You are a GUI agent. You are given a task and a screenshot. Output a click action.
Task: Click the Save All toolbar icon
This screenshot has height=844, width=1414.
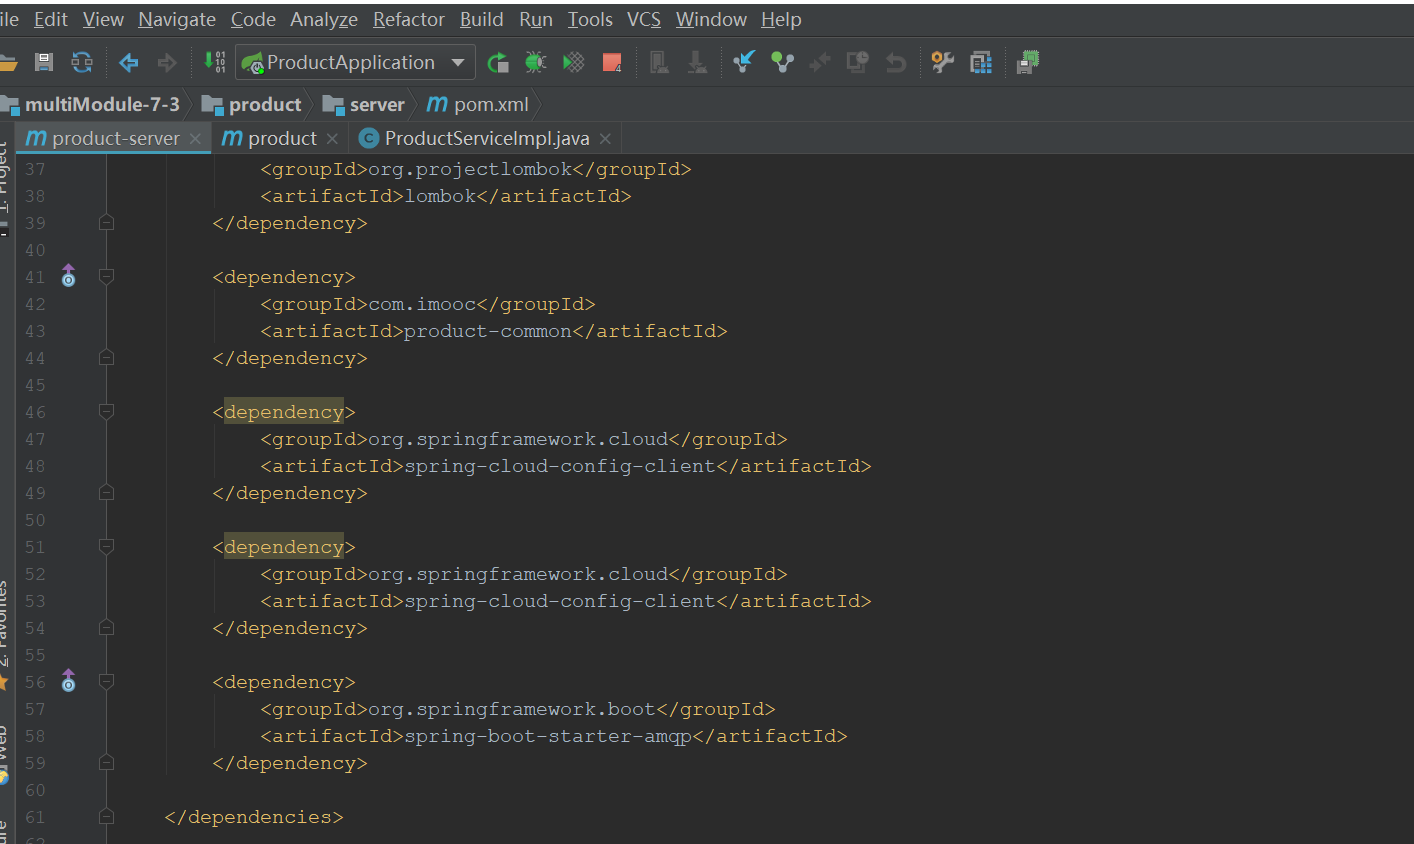[x=44, y=62]
